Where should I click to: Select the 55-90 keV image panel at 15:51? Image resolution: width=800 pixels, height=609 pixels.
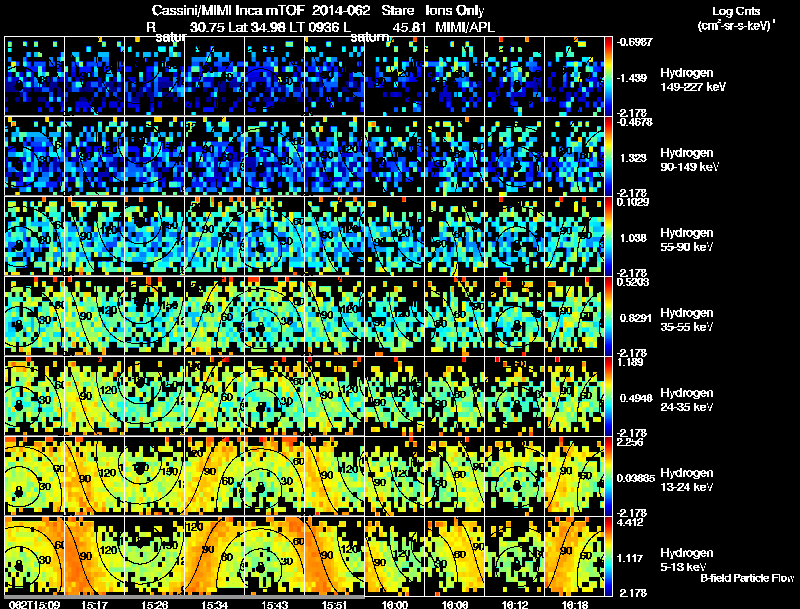pos(335,236)
